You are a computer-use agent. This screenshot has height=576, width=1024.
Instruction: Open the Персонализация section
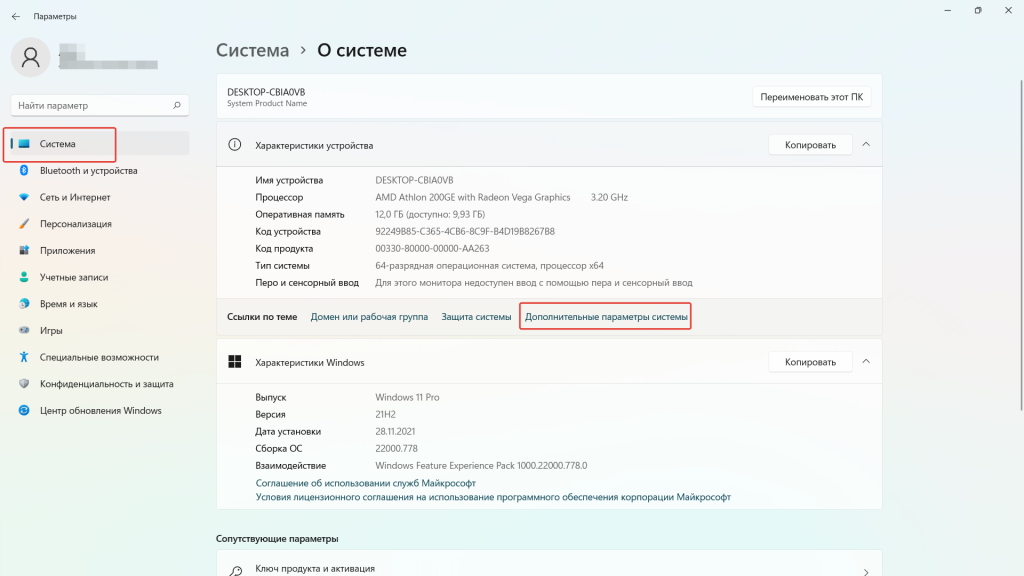[99, 224]
